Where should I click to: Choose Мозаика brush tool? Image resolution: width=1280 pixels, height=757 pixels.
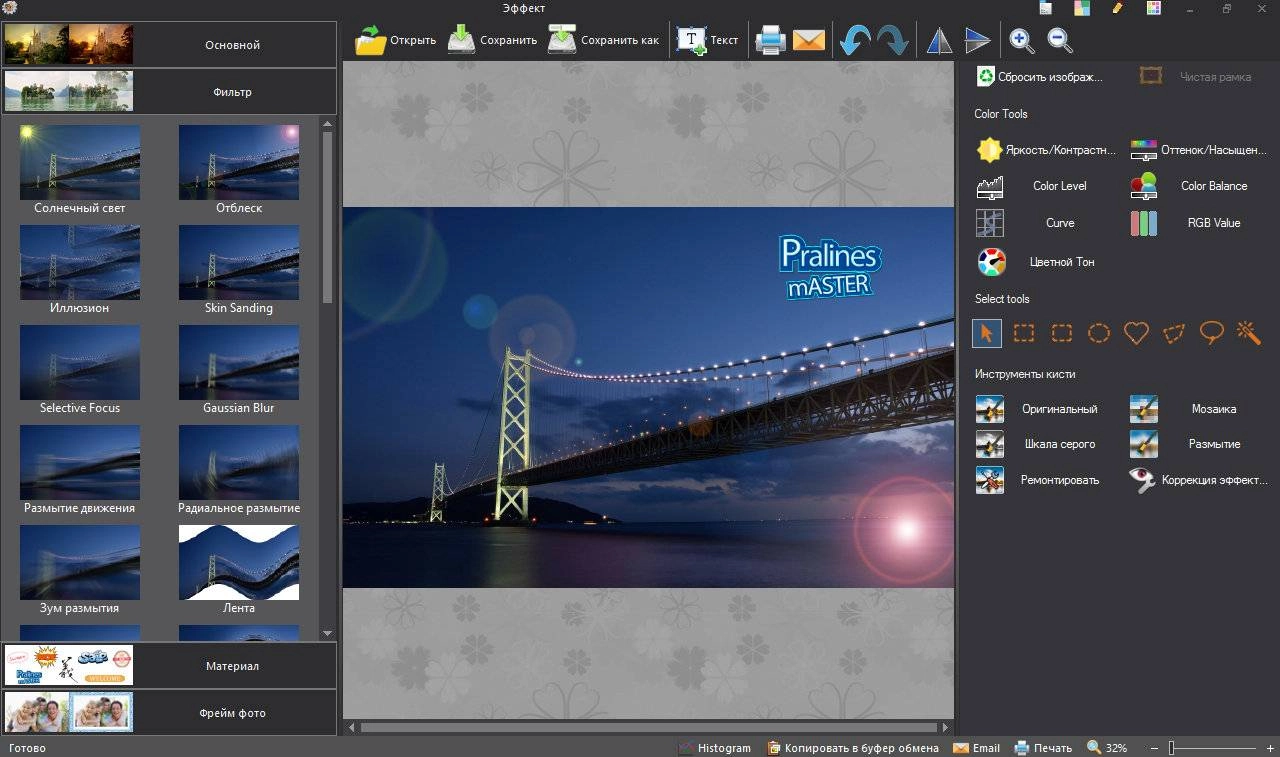pos(1184,409)
